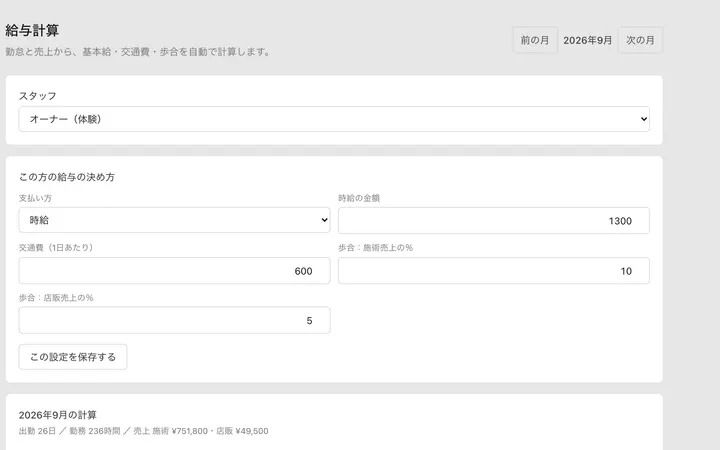Go to the previous month (前の月)
The image size is (720, 450).
[535, 40]
